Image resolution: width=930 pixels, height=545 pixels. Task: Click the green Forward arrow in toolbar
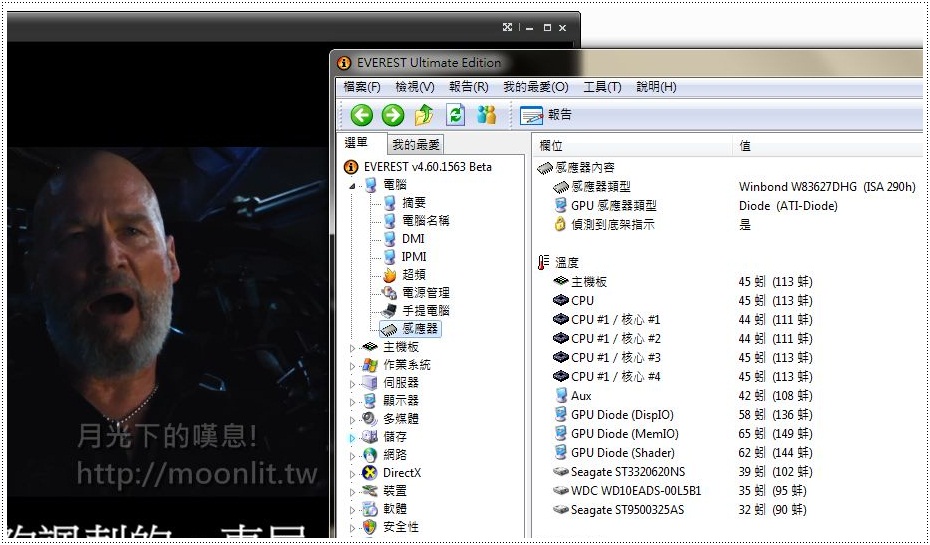[392, 115]
